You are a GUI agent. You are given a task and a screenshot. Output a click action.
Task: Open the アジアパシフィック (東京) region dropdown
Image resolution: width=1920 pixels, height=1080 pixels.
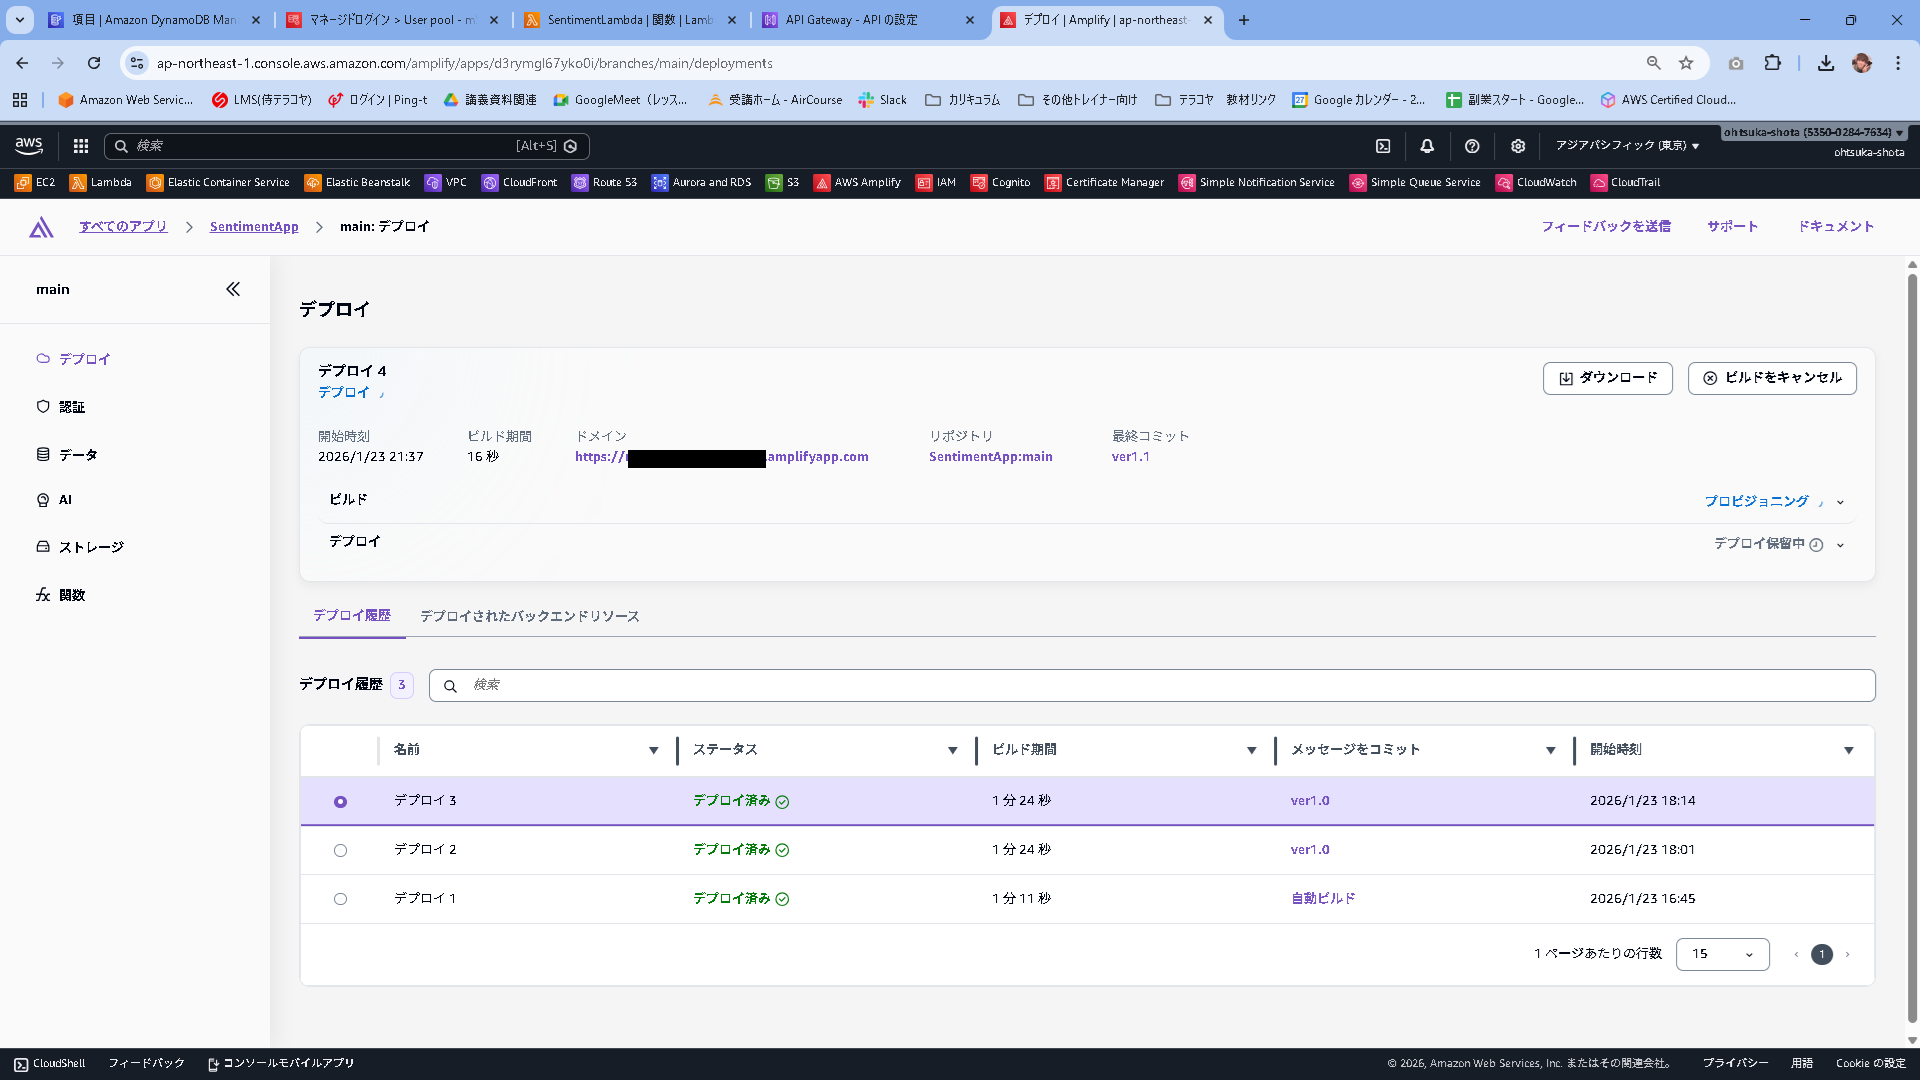tap(1627, 146)
